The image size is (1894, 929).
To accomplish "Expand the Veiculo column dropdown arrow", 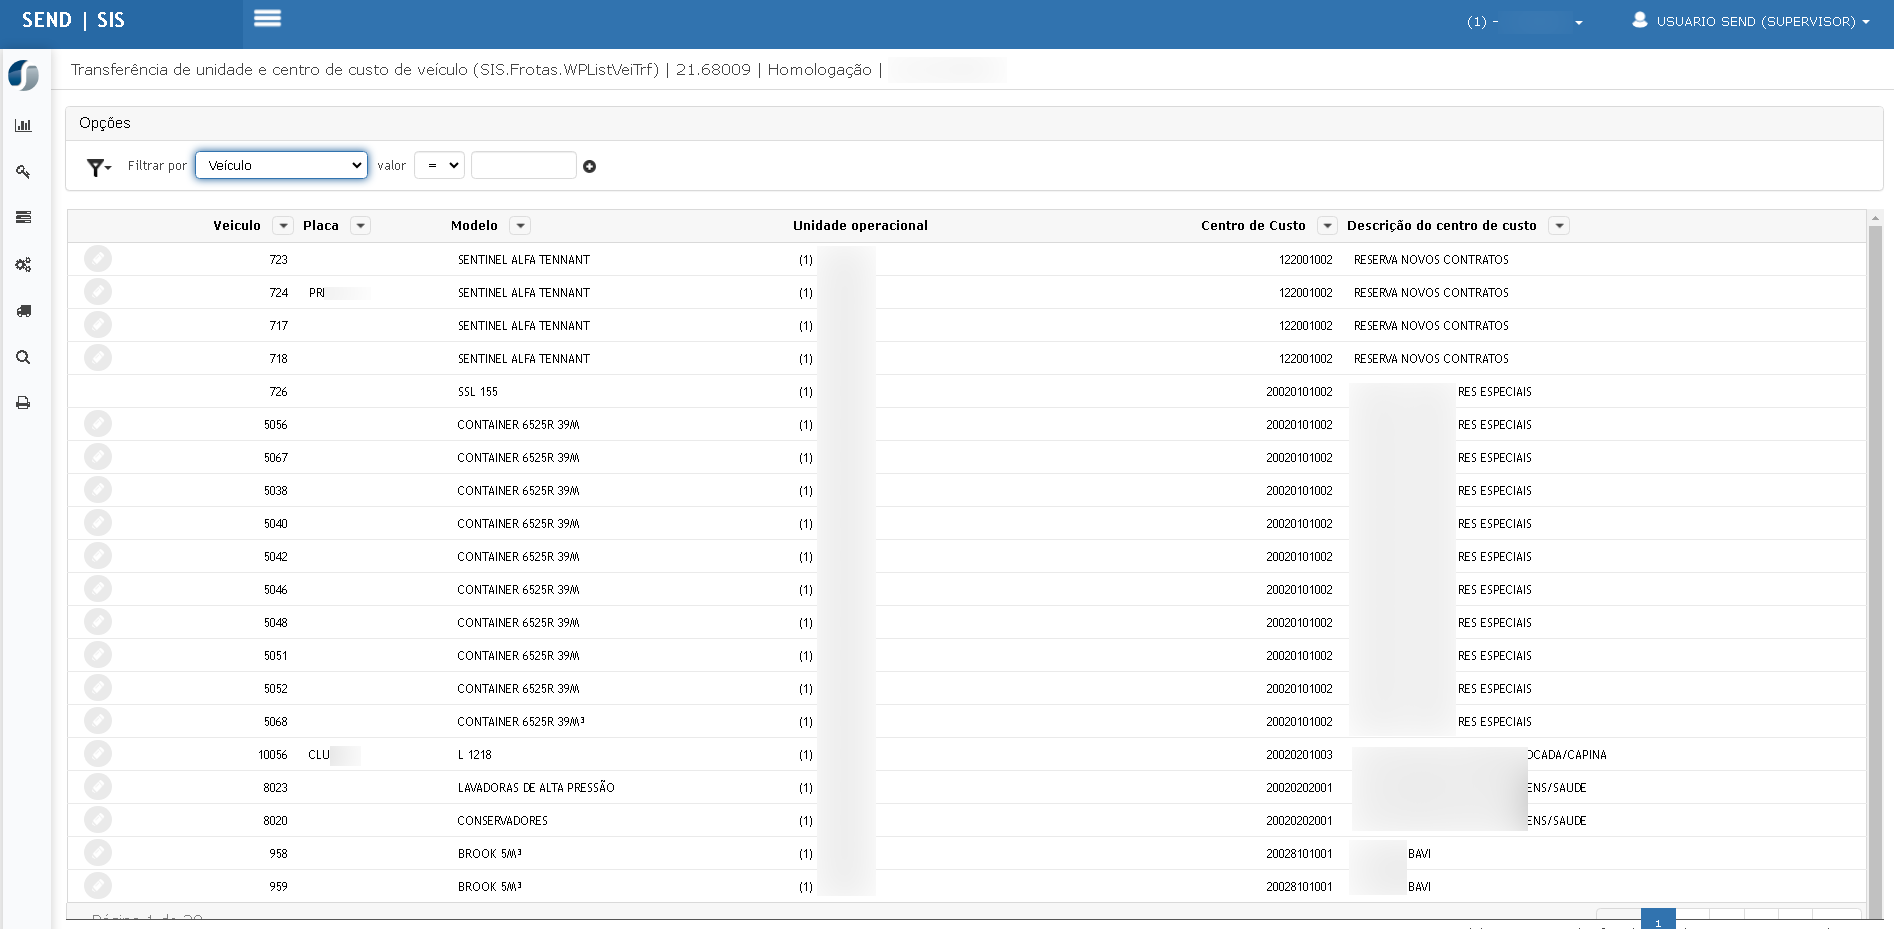I will pos(283,226).
